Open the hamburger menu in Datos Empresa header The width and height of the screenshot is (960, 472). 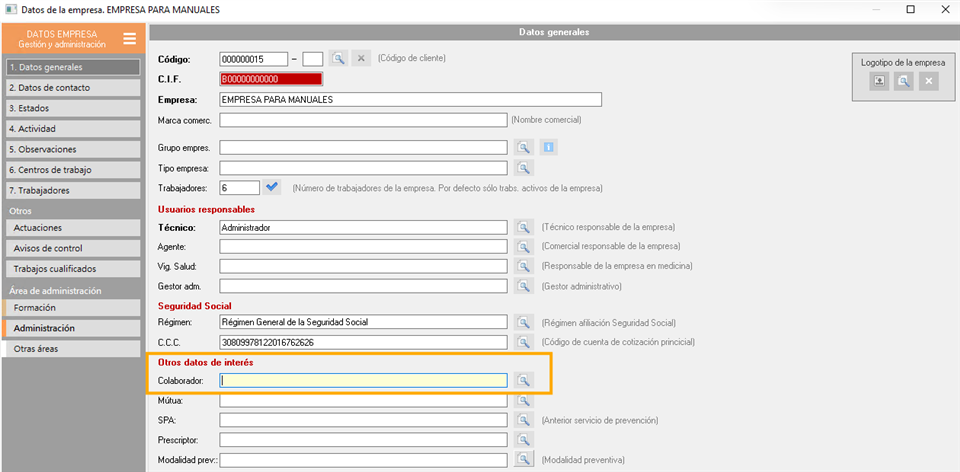pos(130,39)
